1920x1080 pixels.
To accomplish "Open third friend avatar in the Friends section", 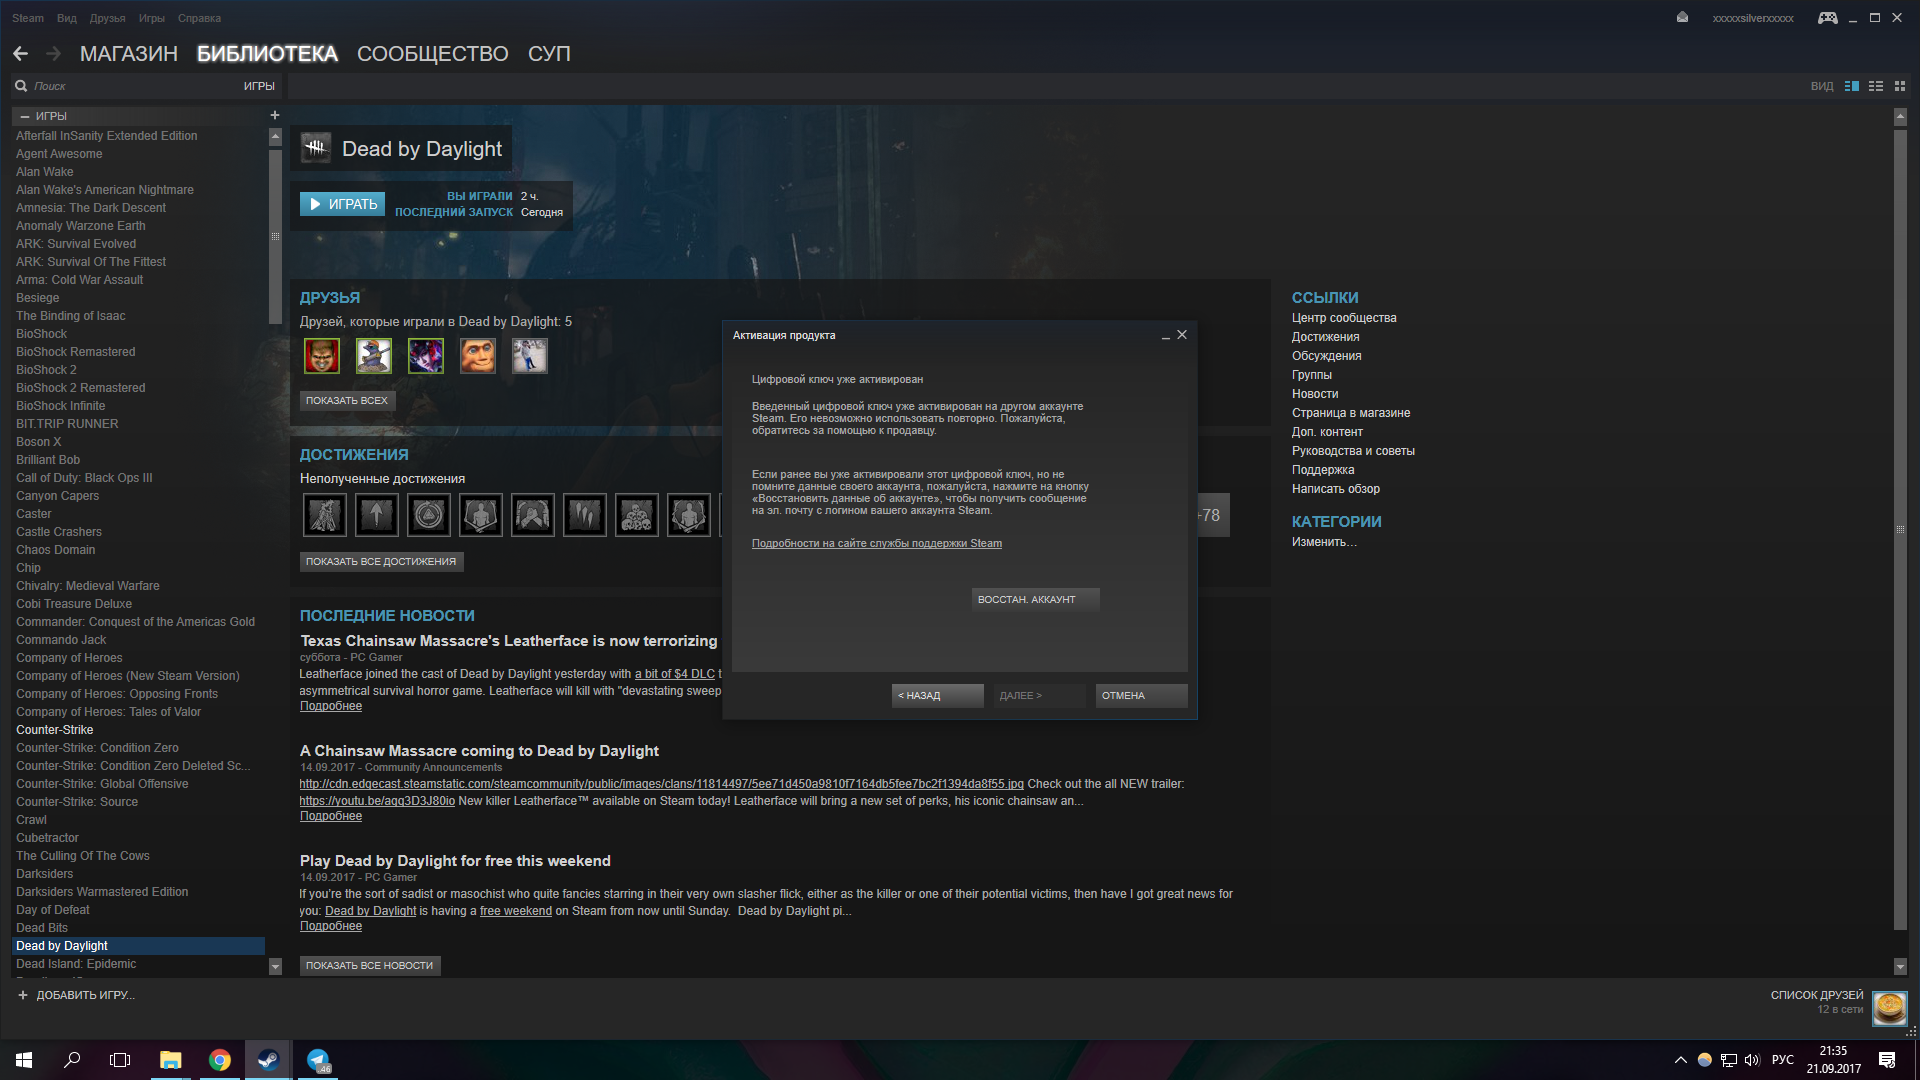I will point(426,356).
